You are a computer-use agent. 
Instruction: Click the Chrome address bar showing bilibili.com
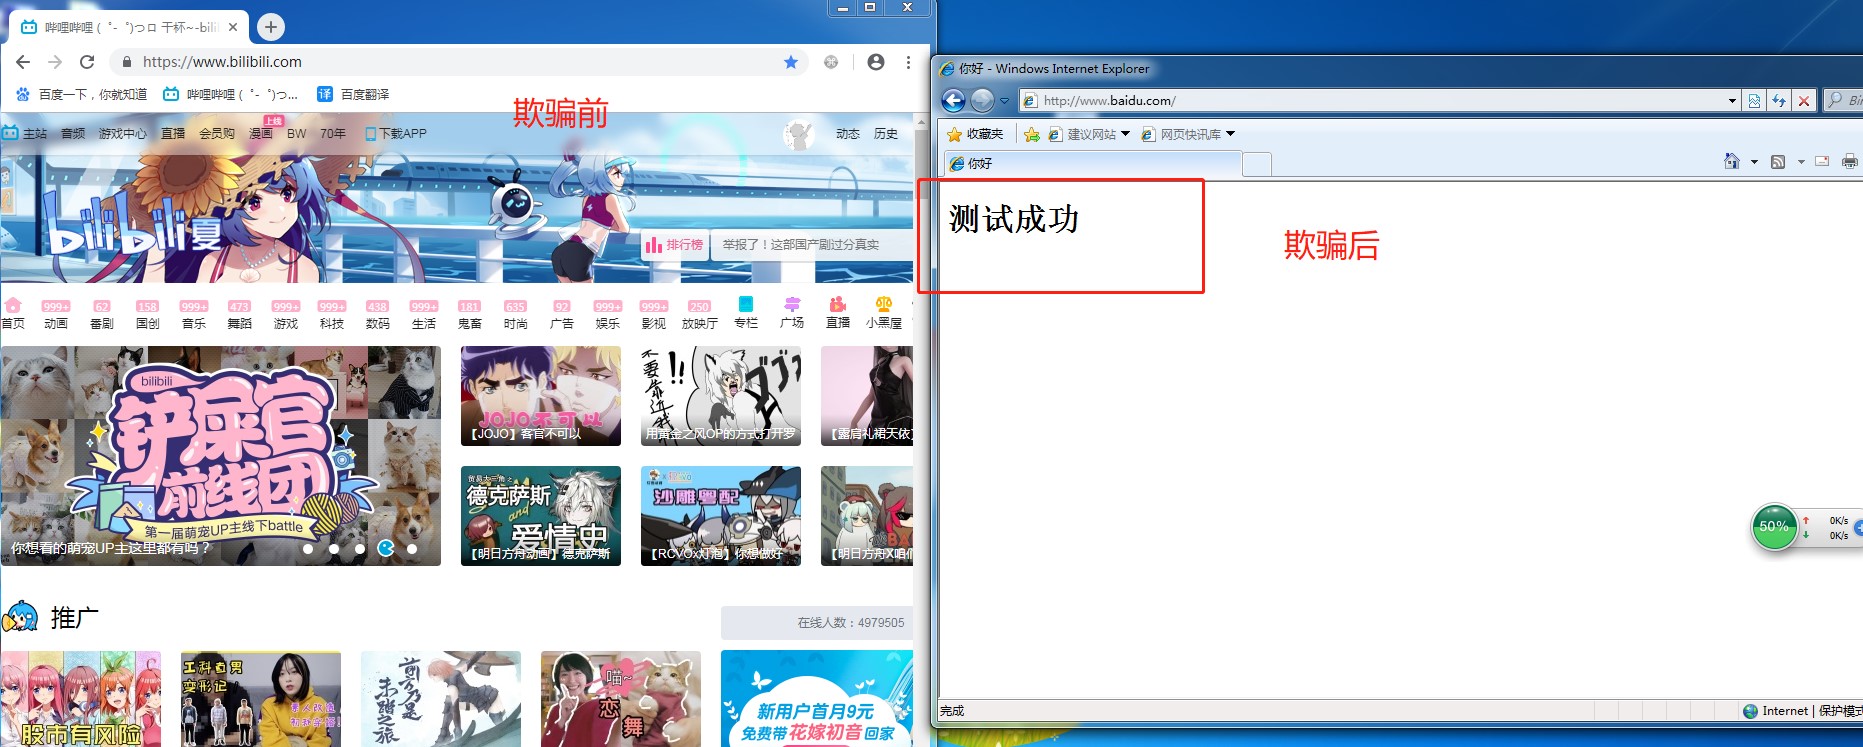[460, 62]
